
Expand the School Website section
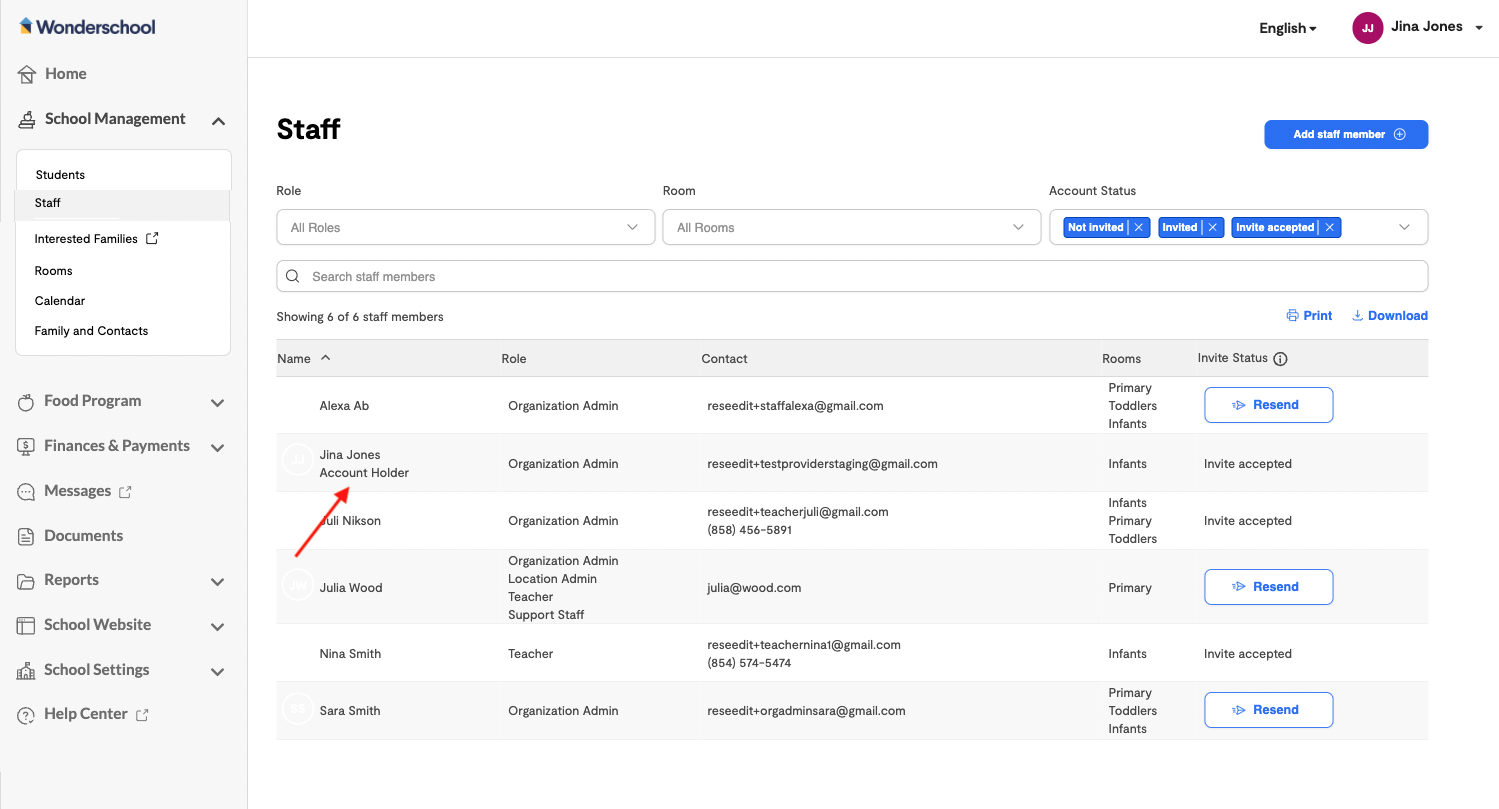(218, 627)
